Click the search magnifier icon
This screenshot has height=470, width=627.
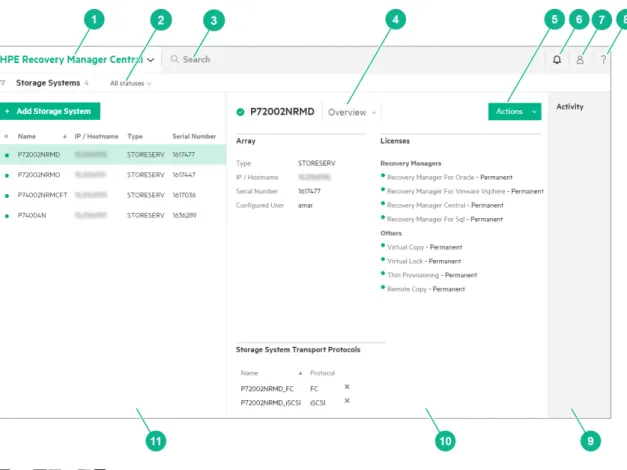tap(174, 59)
